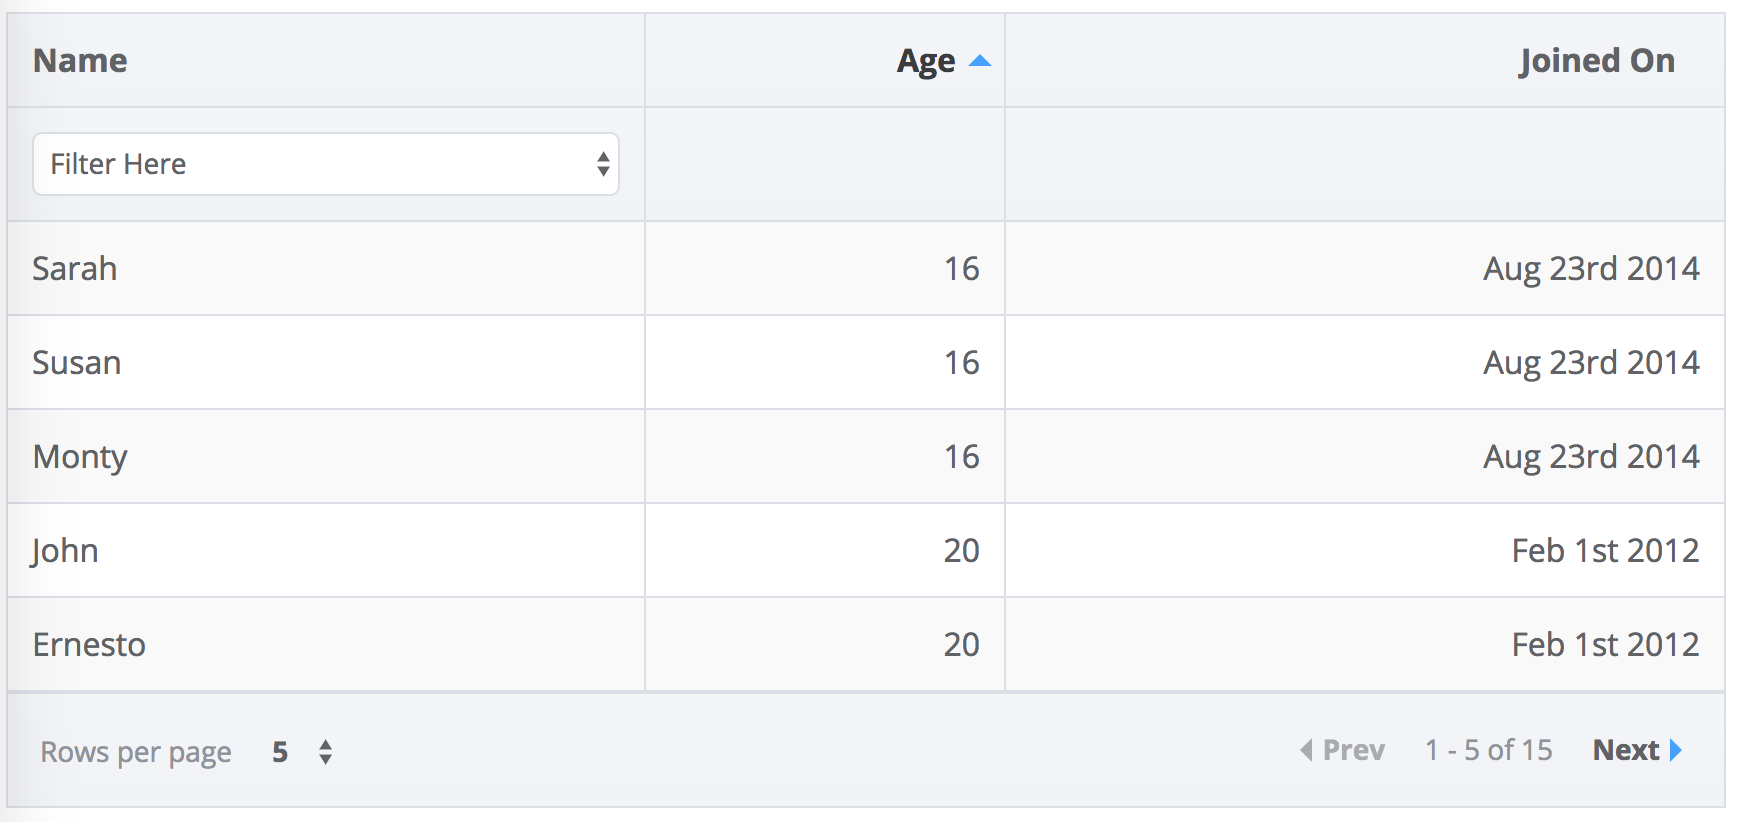1738x822 pixels.
Task: Click the 1 - 5 of 15 page indicator
Action: pos(1488,750)
